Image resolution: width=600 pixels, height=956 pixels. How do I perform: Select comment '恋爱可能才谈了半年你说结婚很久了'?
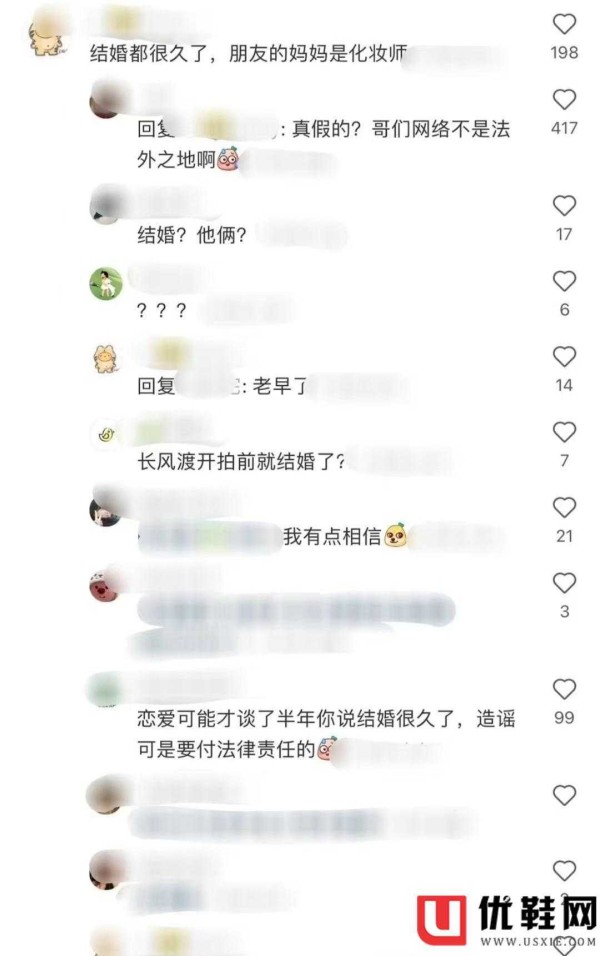[326, 734]
